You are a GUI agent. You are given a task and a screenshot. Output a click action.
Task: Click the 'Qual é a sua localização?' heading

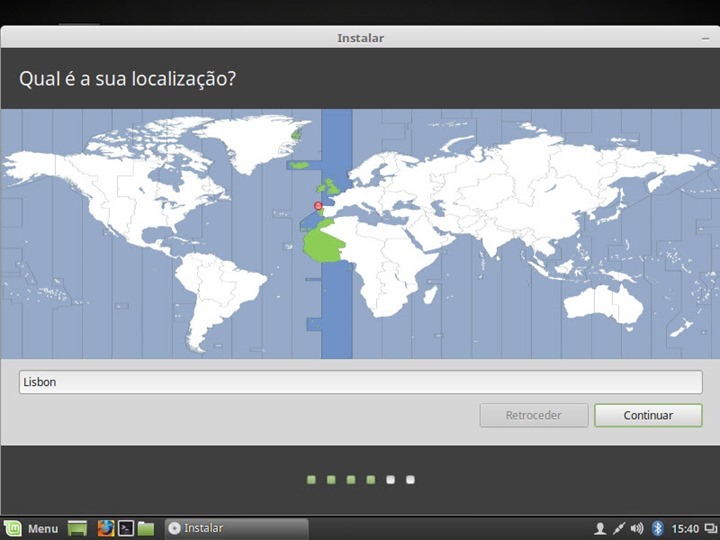(x=127, y=79)
